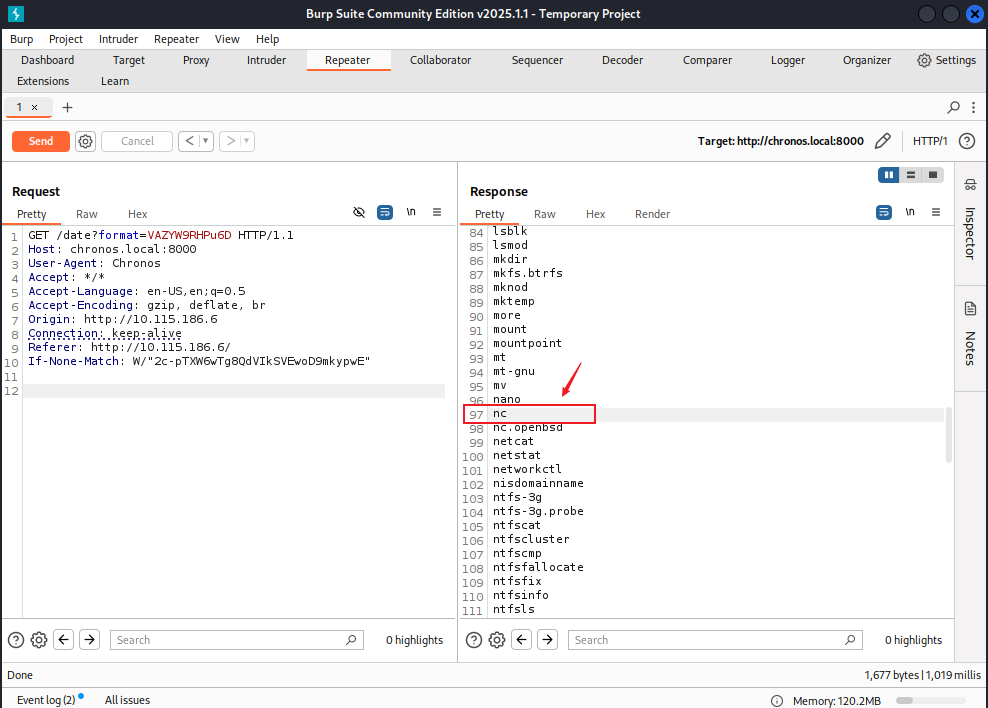
Task: Close Repeater tab 1
Action: (x=35, y=107)
